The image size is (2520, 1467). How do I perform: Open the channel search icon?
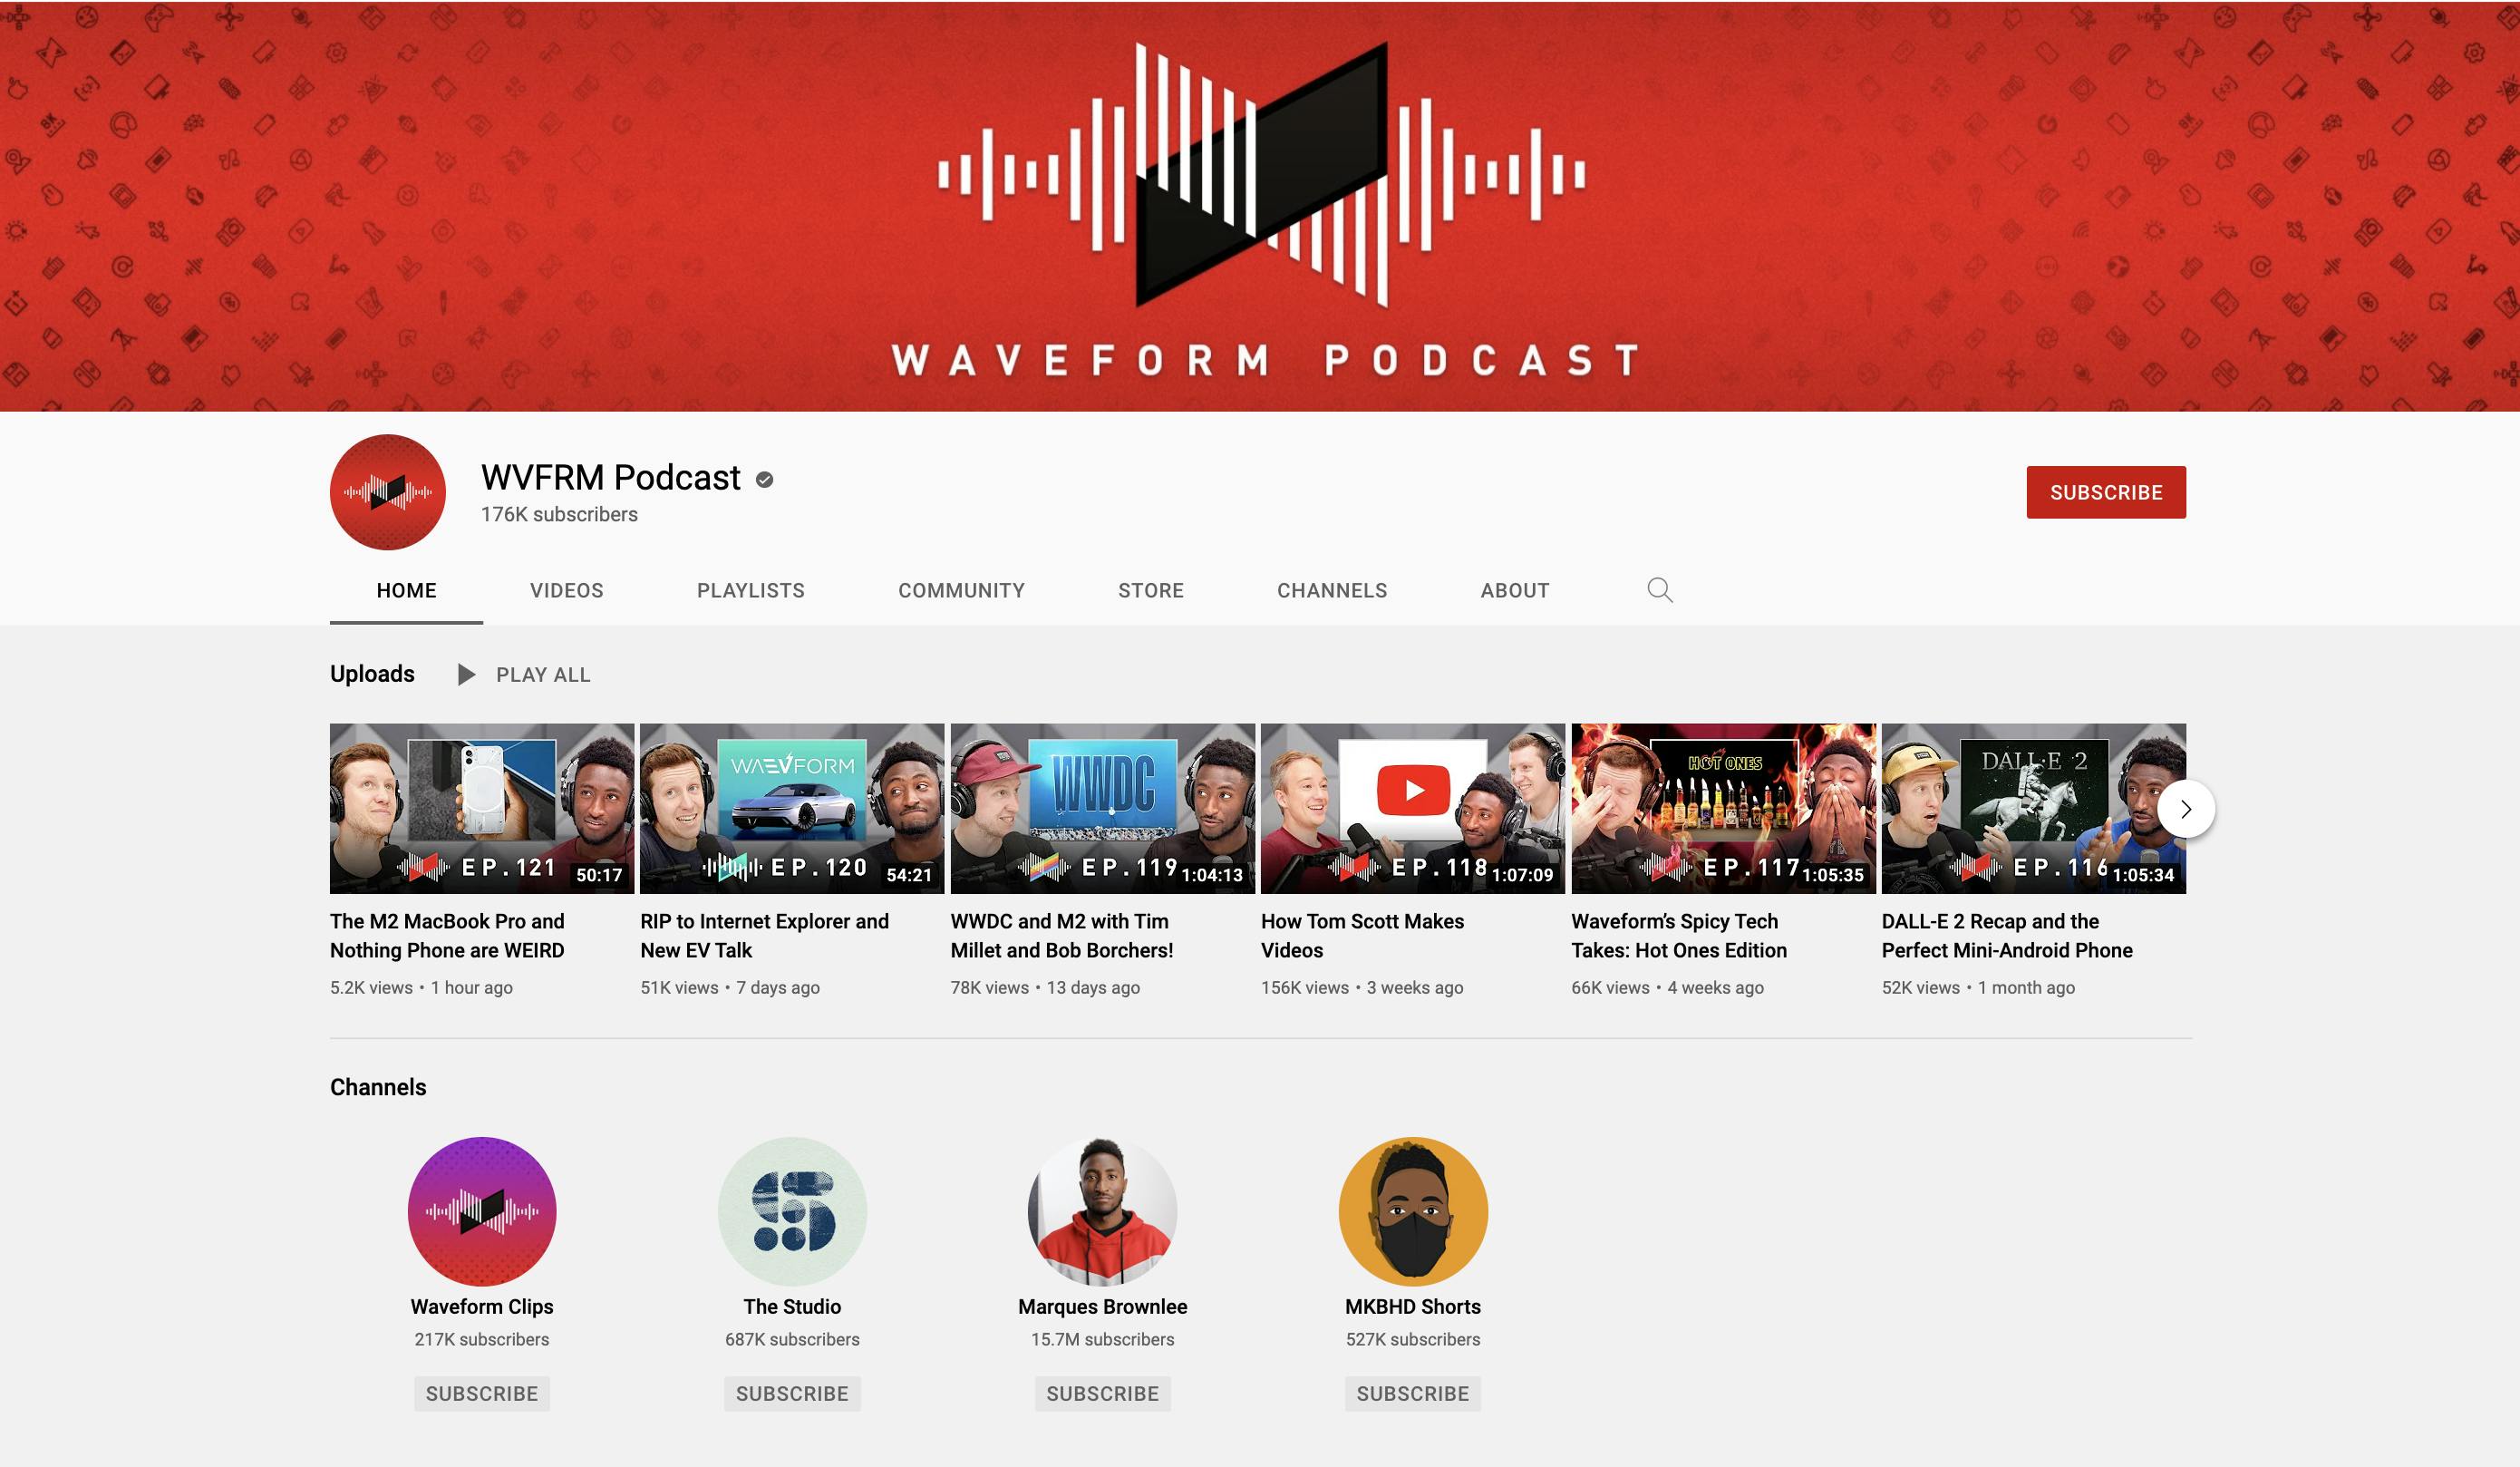point(1660,590)
